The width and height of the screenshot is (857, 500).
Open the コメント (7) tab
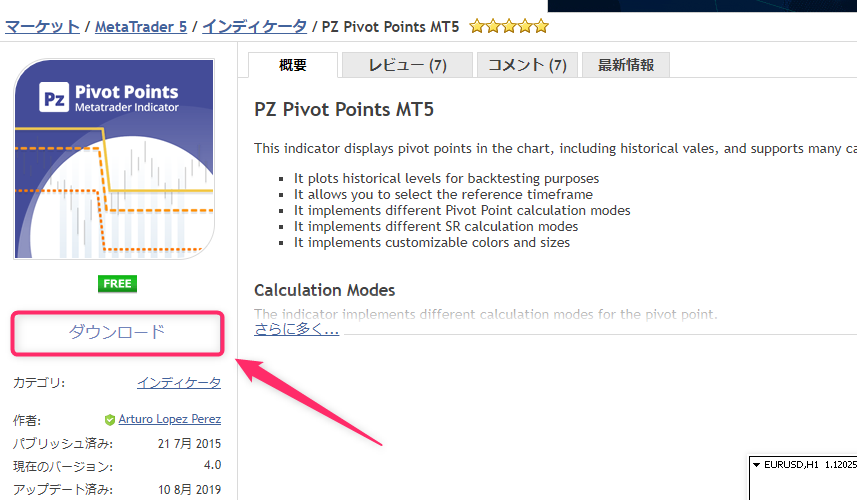[527, 65]
